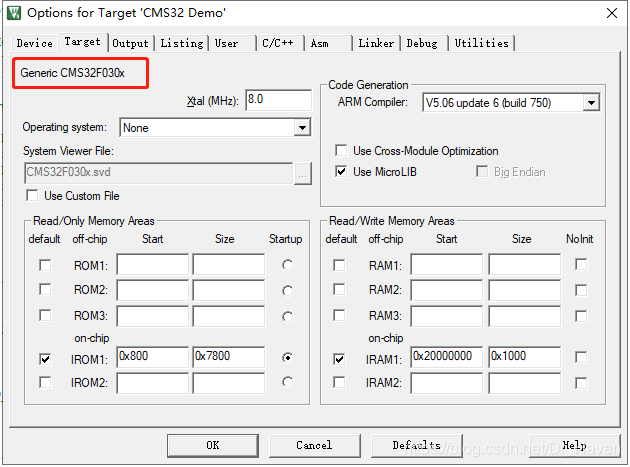Enable NoInit for RAM2

click(581, 290)
